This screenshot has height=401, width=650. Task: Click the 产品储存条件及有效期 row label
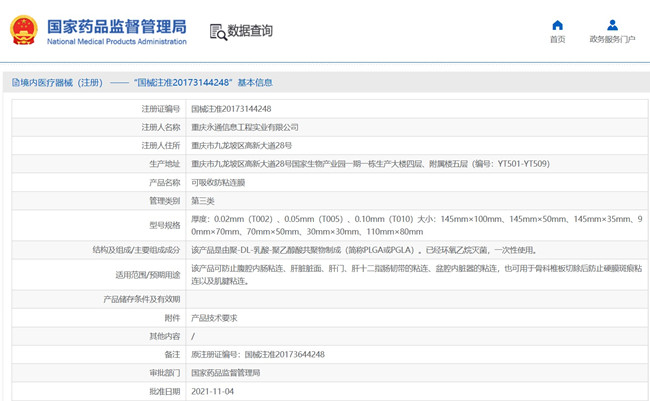tap(142, 299)
